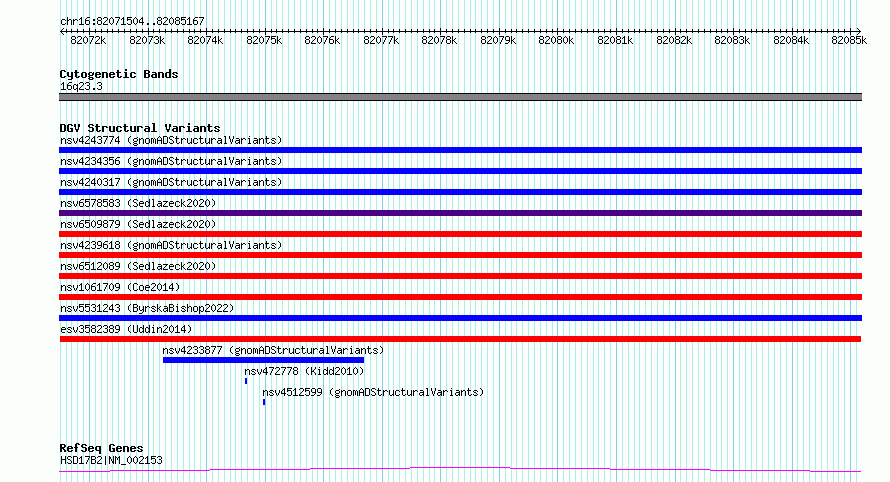The height and width of the screenshot is (482, 890).
Task: Click the 82075k ruler tick label
Action: 264,40
